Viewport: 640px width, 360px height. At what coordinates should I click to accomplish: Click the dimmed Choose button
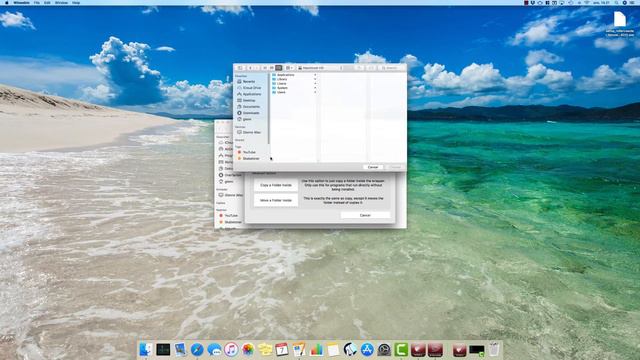coord(396,167)
